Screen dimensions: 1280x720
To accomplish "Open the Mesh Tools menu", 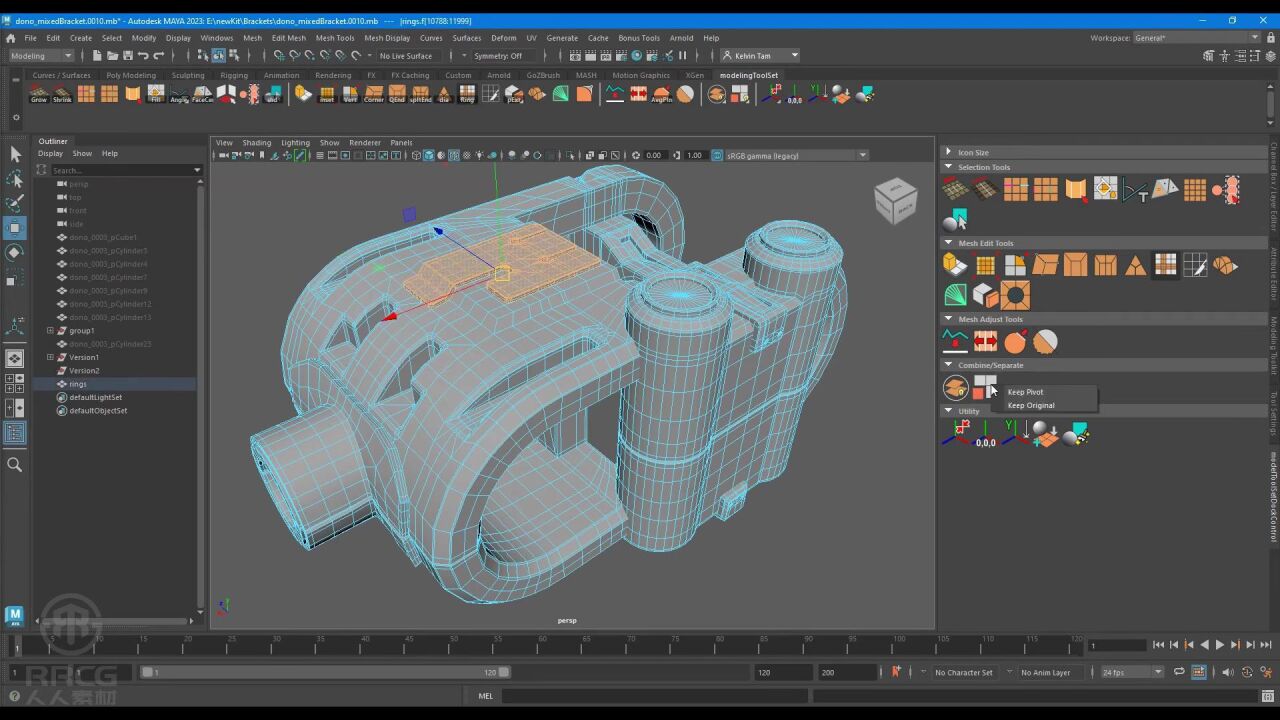I will 335,38.
